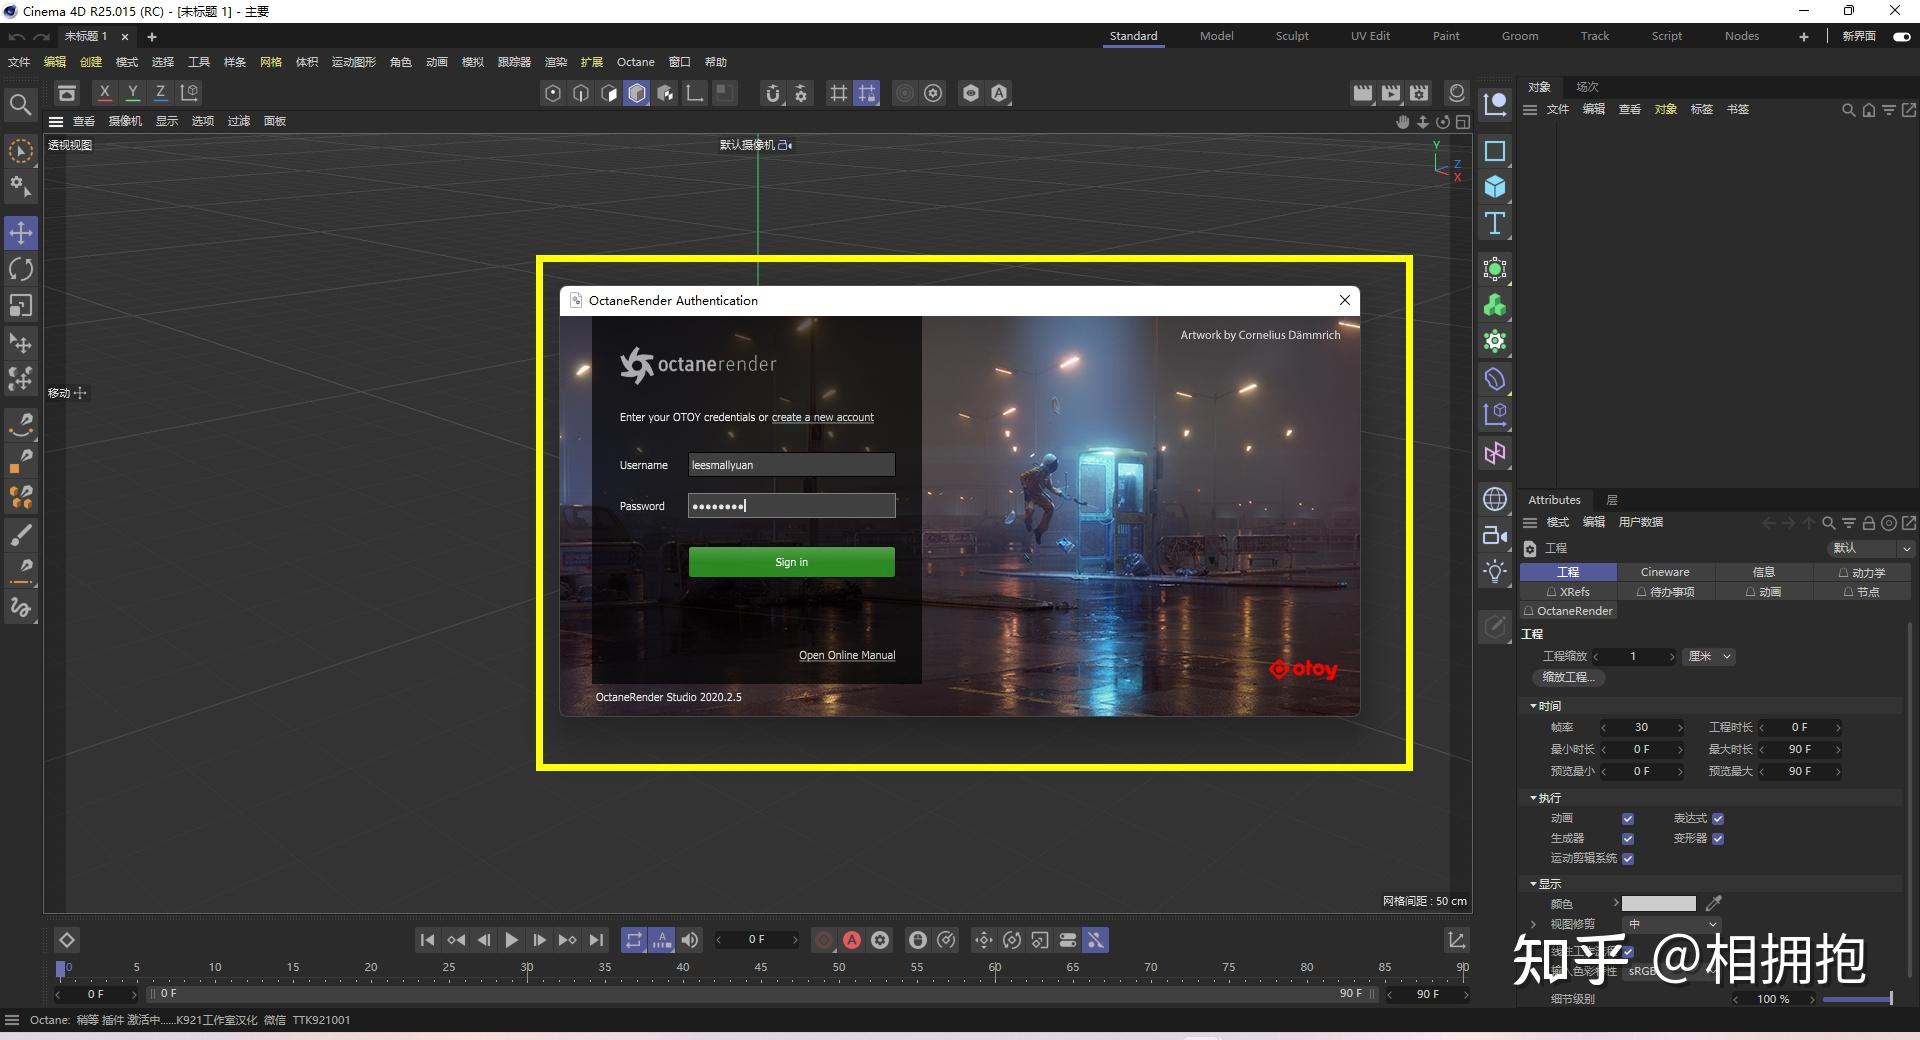Toggle the 变形器 checkbox
The image size is (1920, 1040).
[1718, 838]
